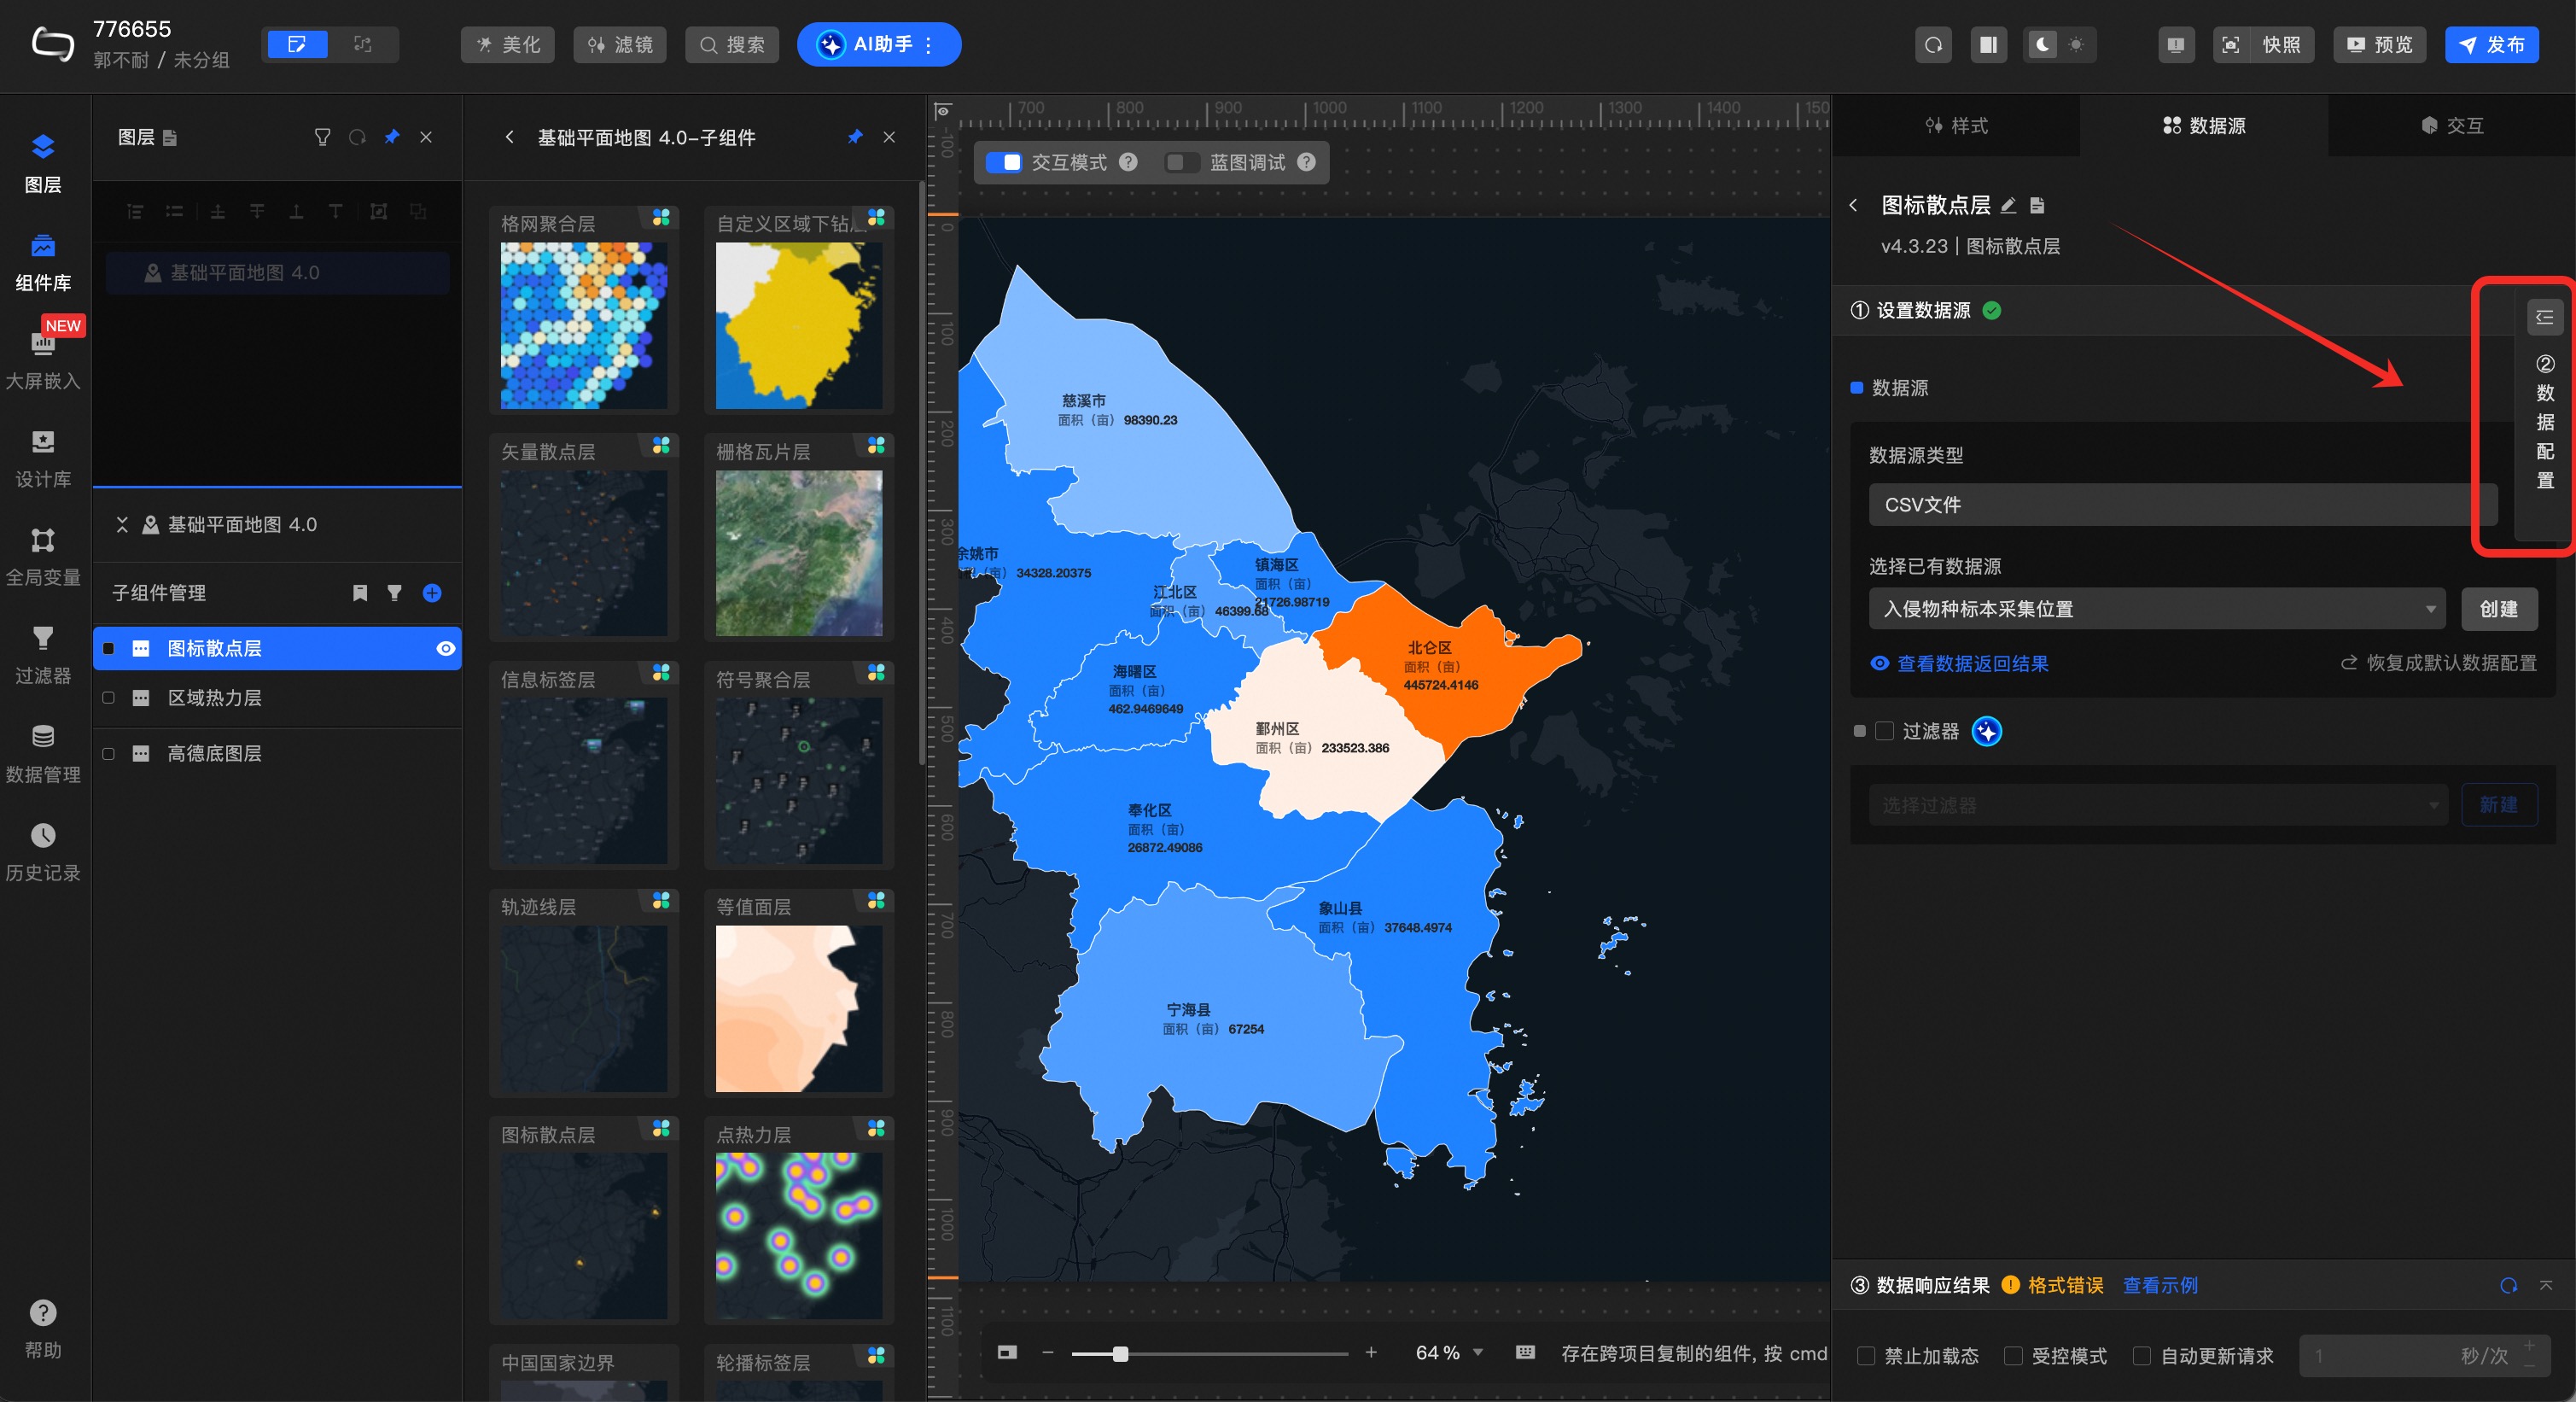The width and height of the screenshot is (2576, 1402).
Task: Refresh the data response result
Action: pos(2508,1285)
